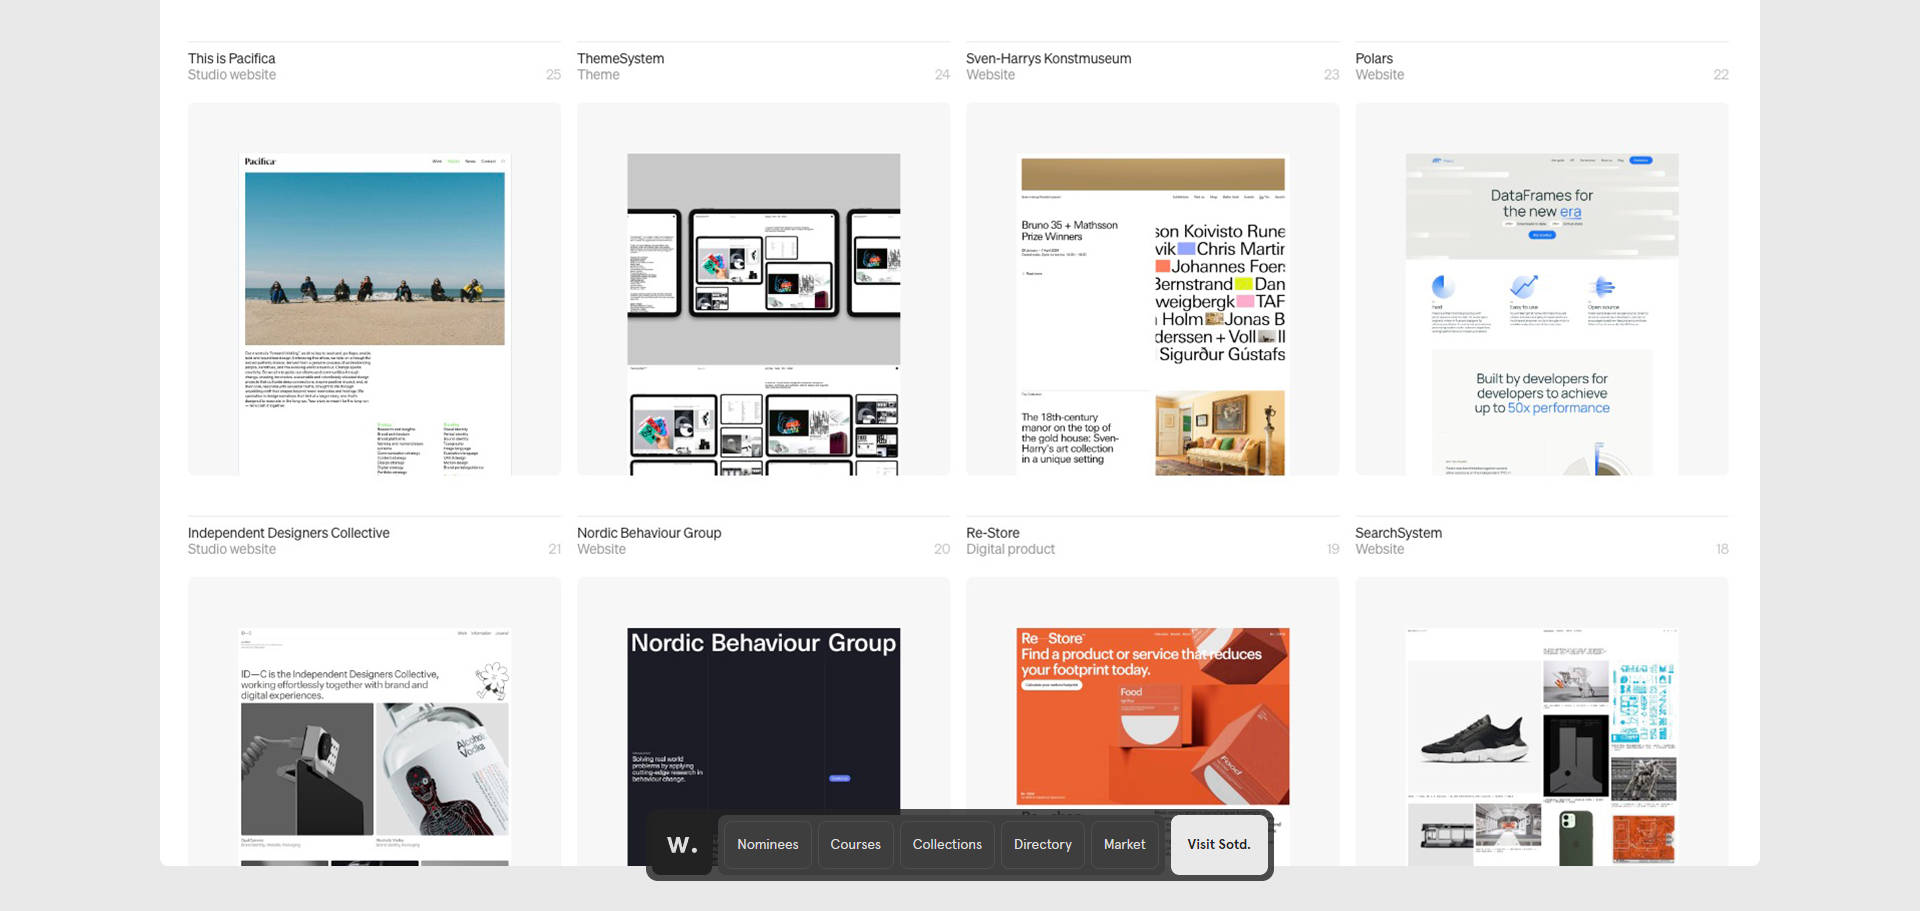Click the number 18 beside SearchSystem
The width and height of the screenshot is (1920, 911).
[1722, 549]
